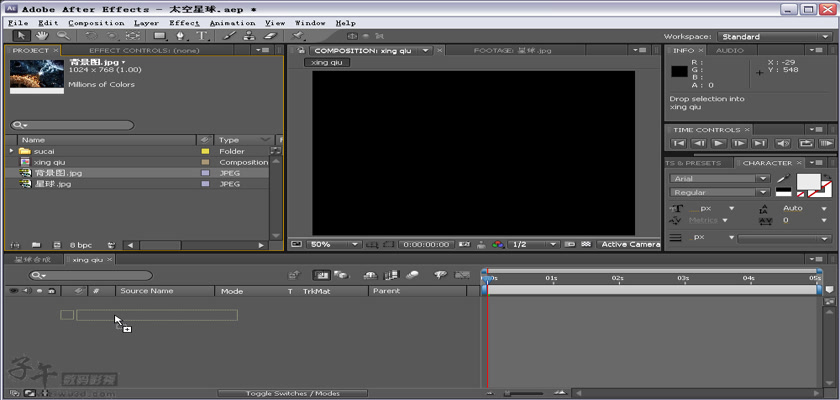
Task: Select the Zoom magnifier tool
Action: 63,36
